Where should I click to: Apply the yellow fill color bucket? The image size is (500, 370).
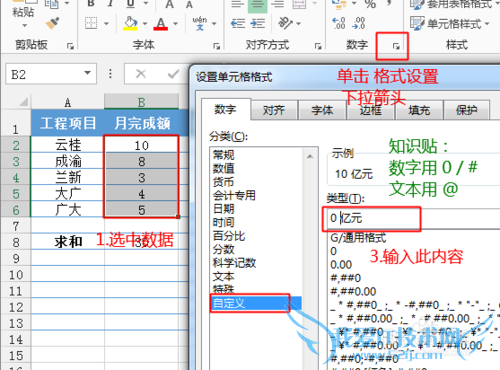130,23
